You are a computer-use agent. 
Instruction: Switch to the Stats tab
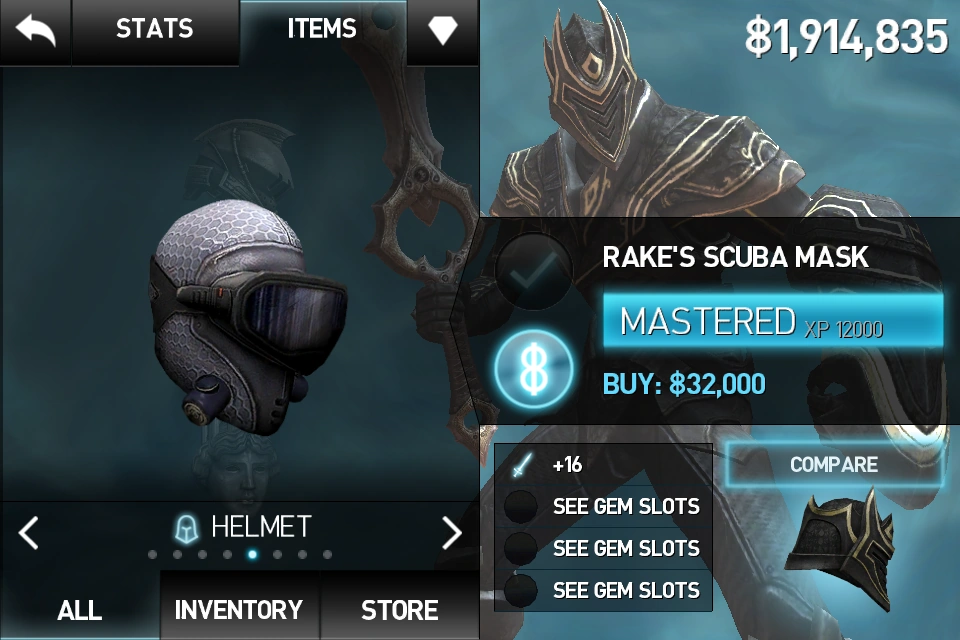pos(155,29)
